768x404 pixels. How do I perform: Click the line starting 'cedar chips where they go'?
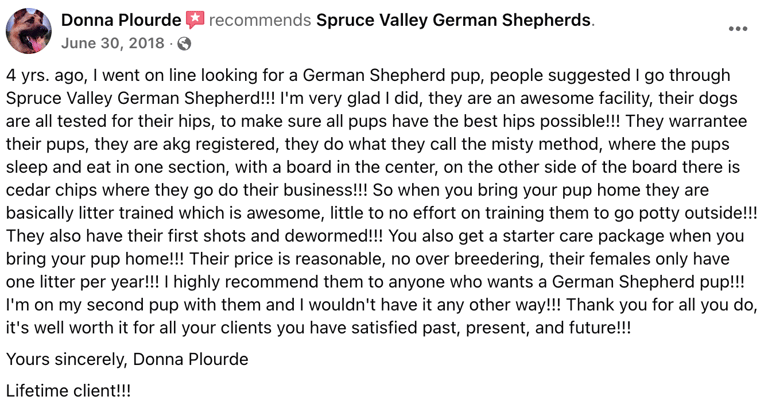click(x=358, y=190)
